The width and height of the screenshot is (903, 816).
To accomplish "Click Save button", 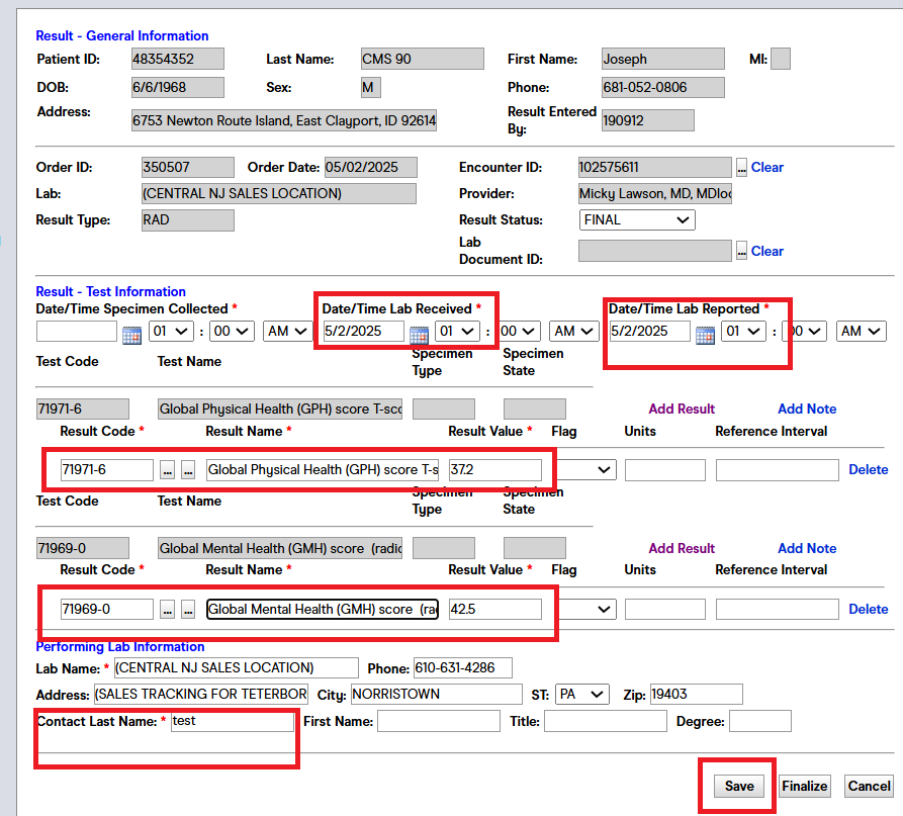I will (x=739, y=786).
